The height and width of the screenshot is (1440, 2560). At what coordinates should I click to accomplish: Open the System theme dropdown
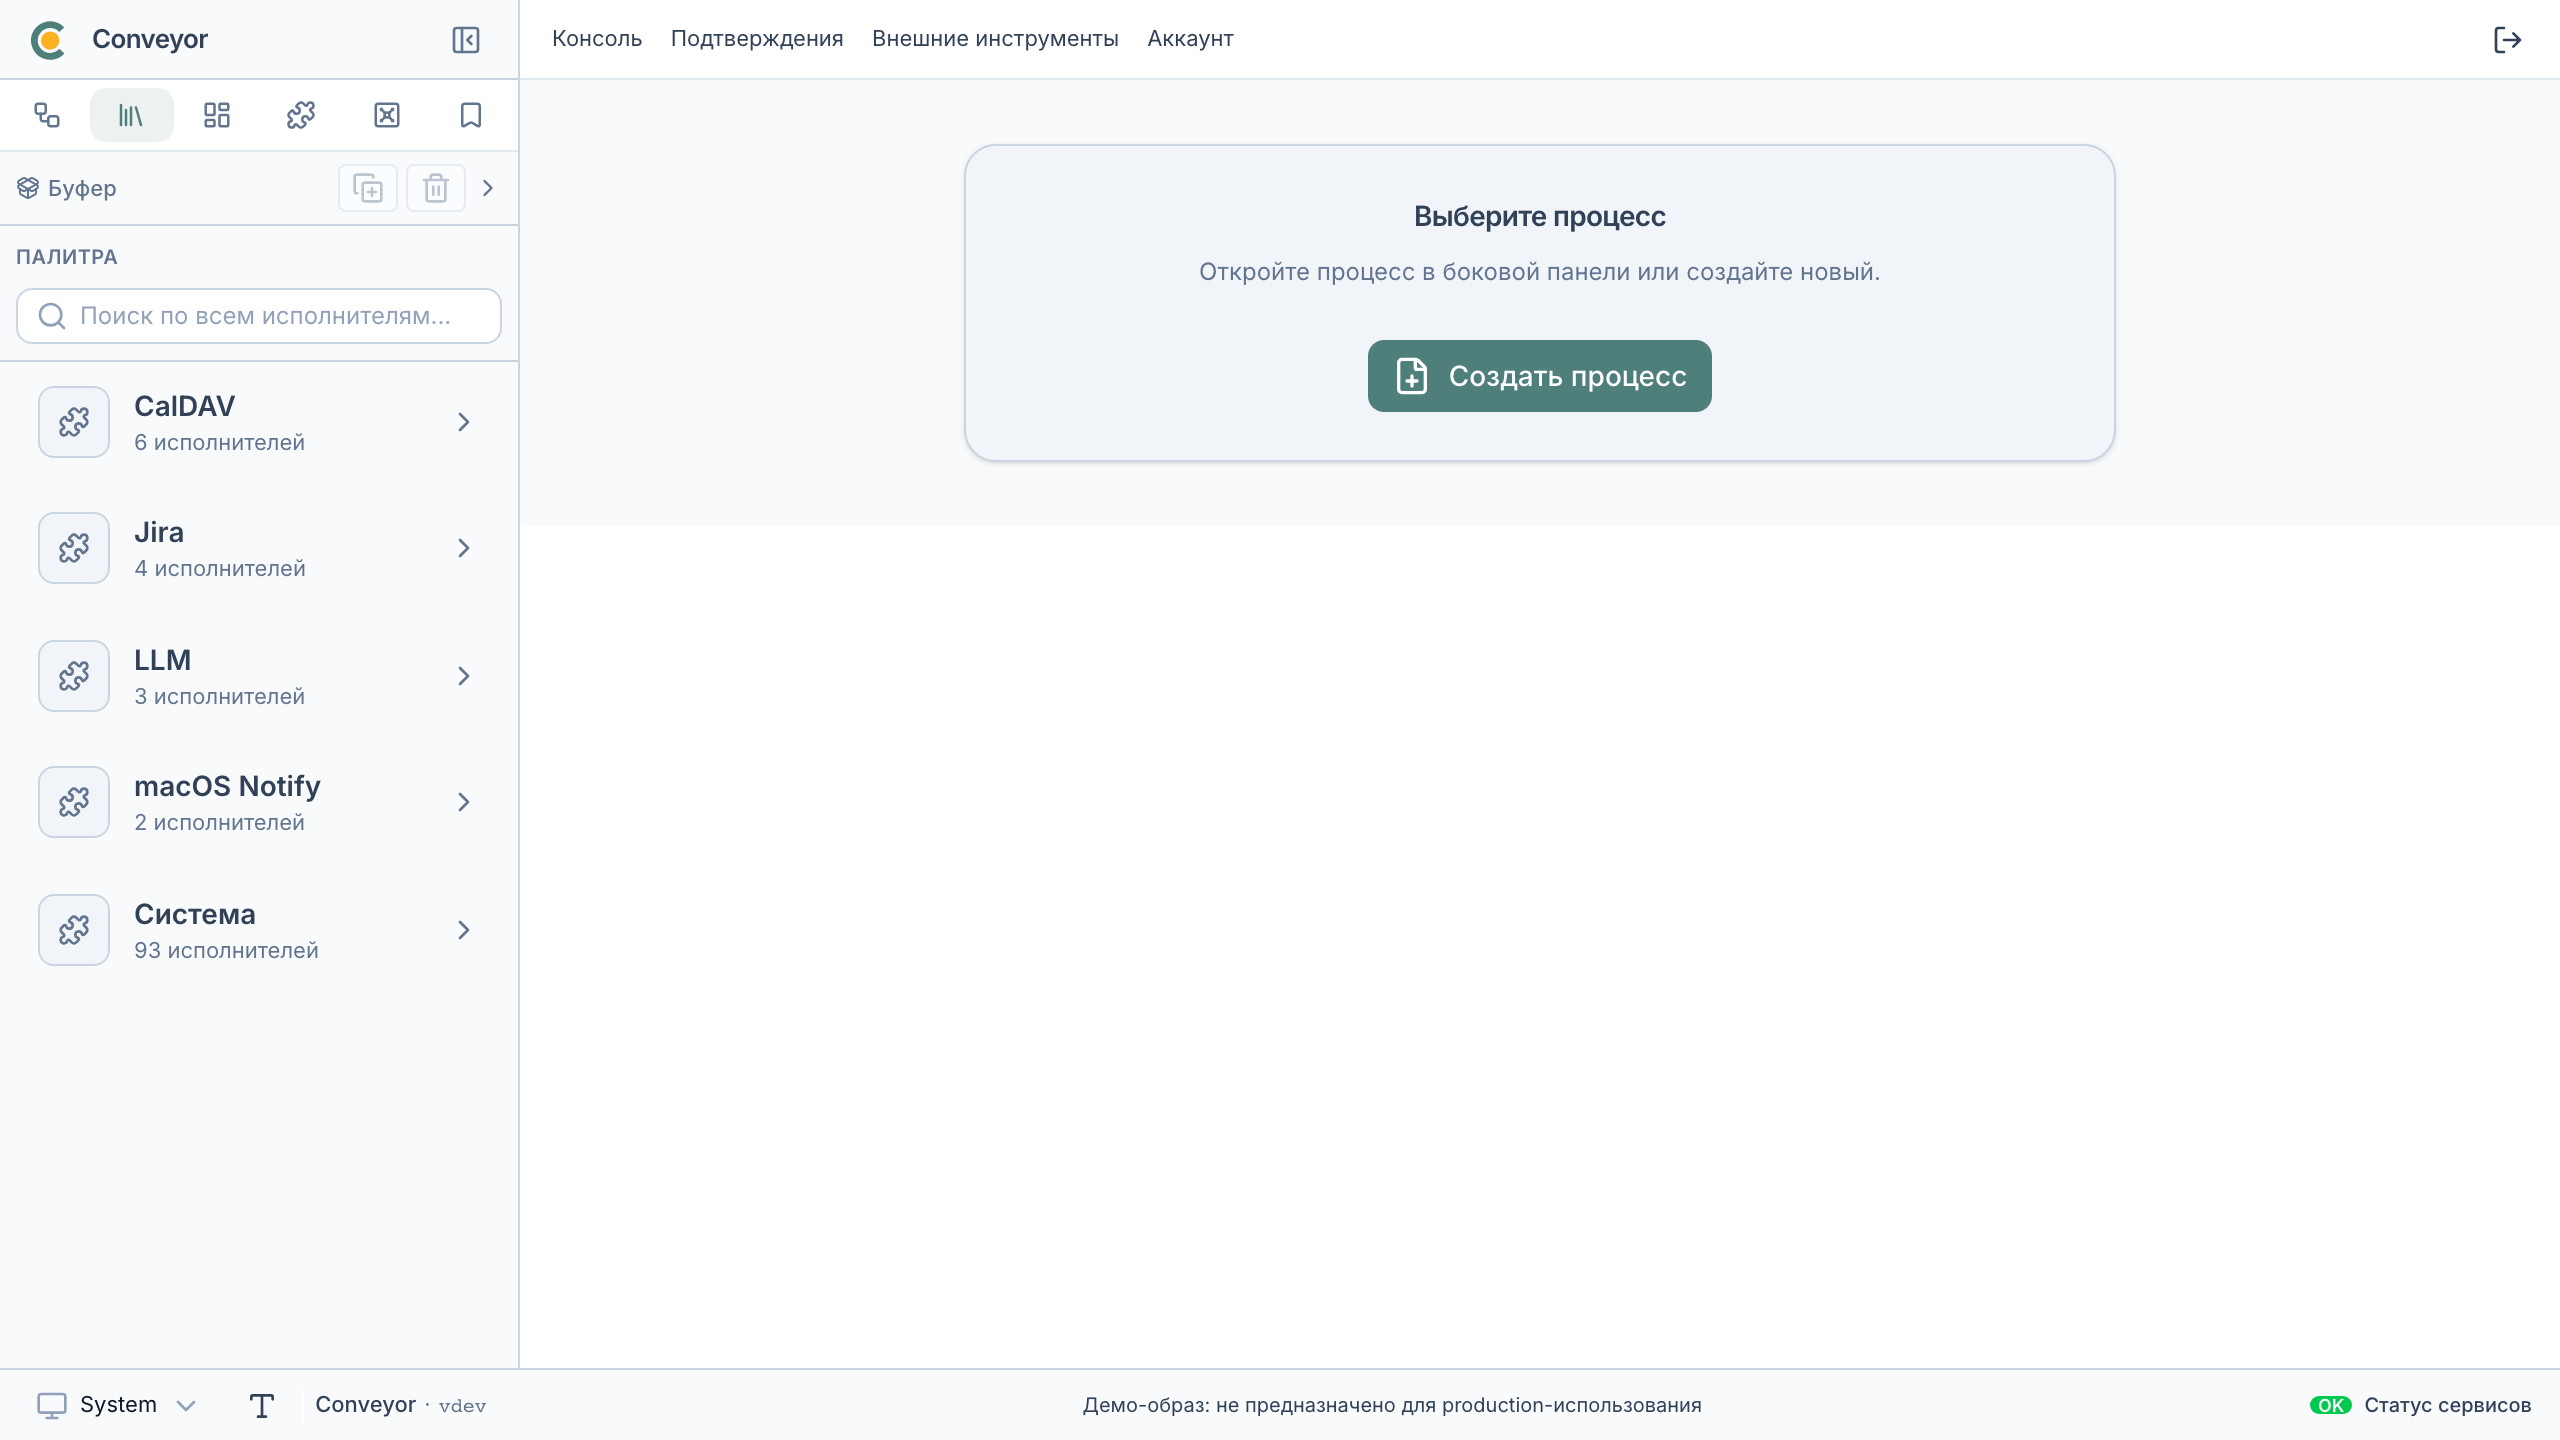click(117, 1405)
